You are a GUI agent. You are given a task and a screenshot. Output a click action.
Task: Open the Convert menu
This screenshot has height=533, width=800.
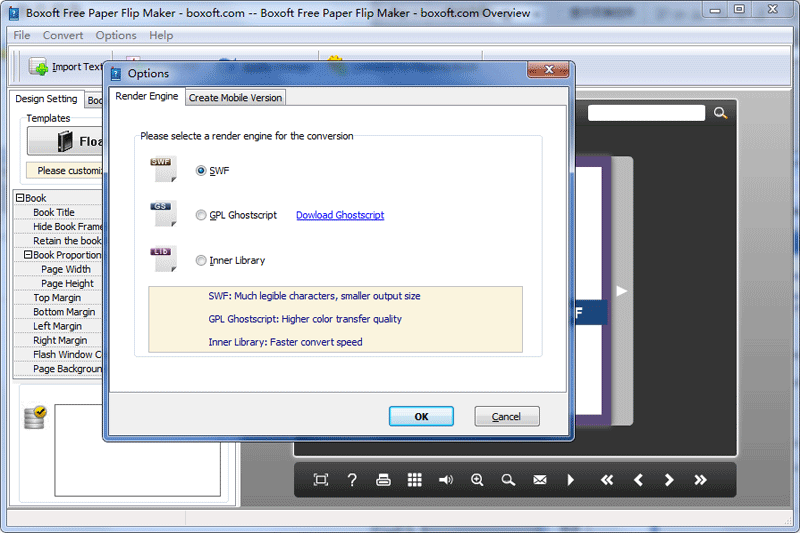[63, 35]
